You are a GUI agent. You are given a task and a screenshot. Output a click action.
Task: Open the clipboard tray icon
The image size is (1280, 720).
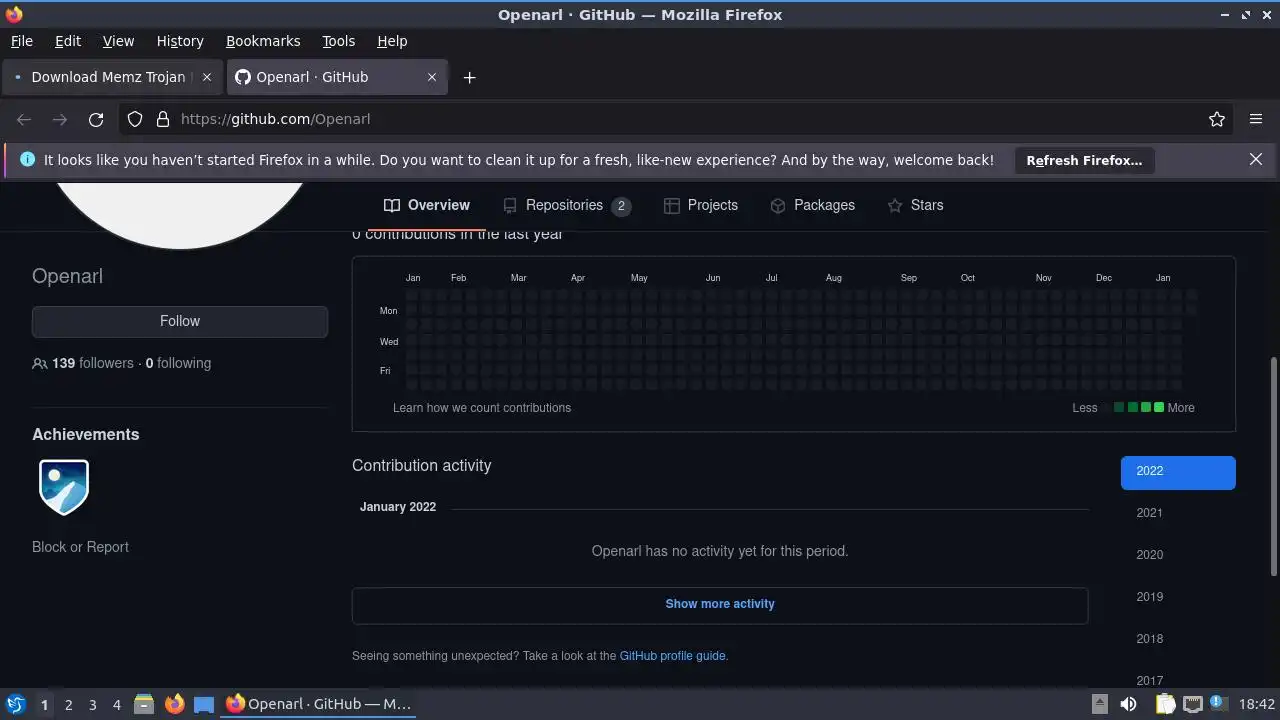(x=1165, y=704)
